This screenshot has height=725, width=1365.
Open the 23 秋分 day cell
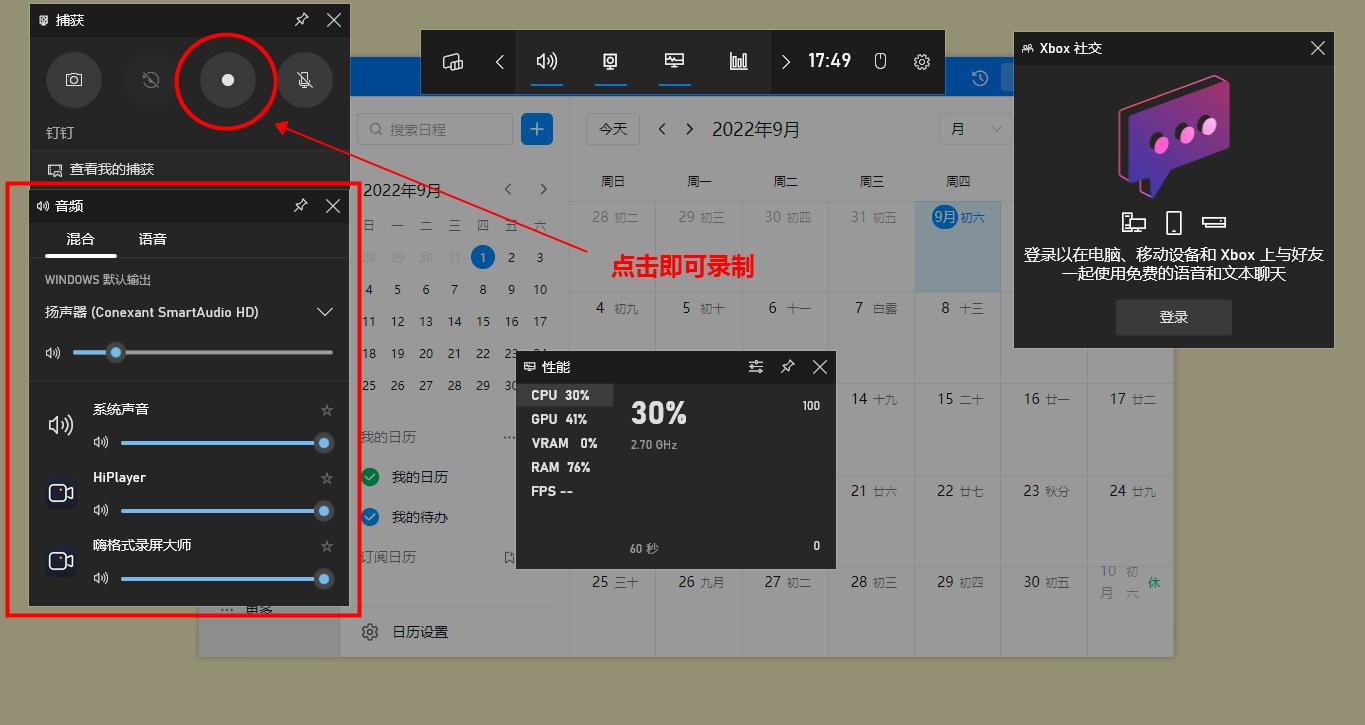1044,520
